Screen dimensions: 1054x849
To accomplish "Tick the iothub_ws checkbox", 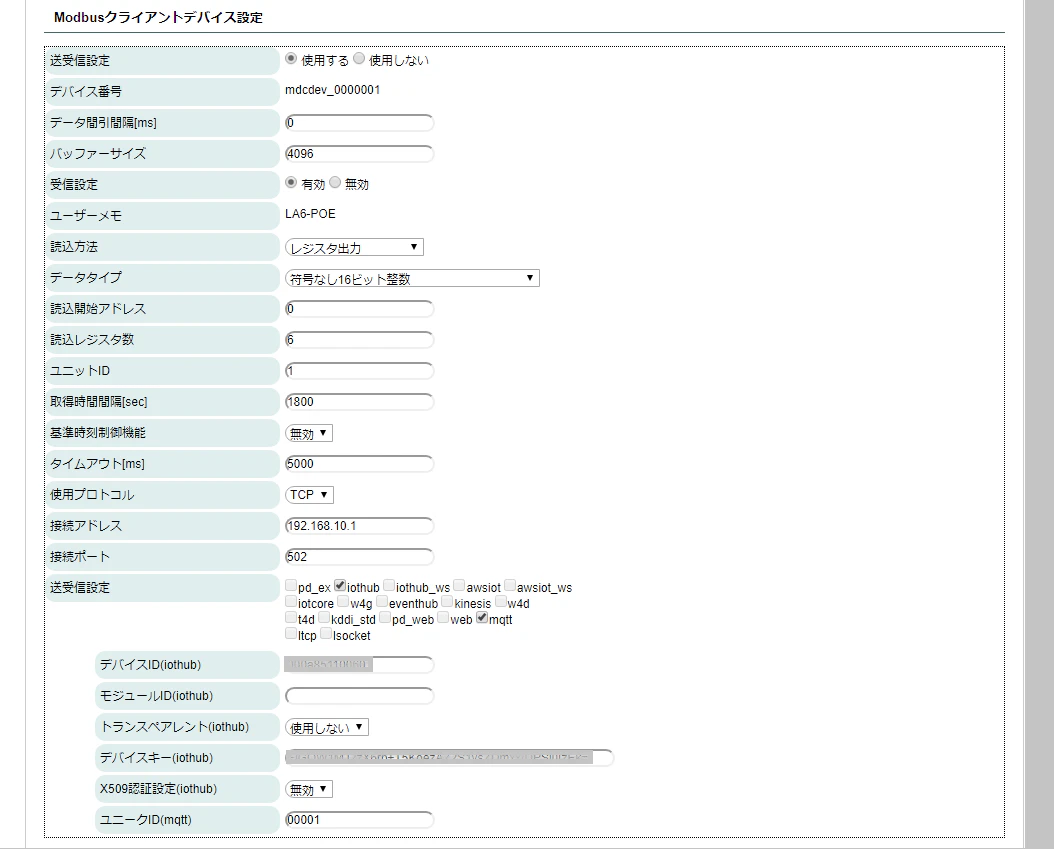I will [x=389, y=585].
